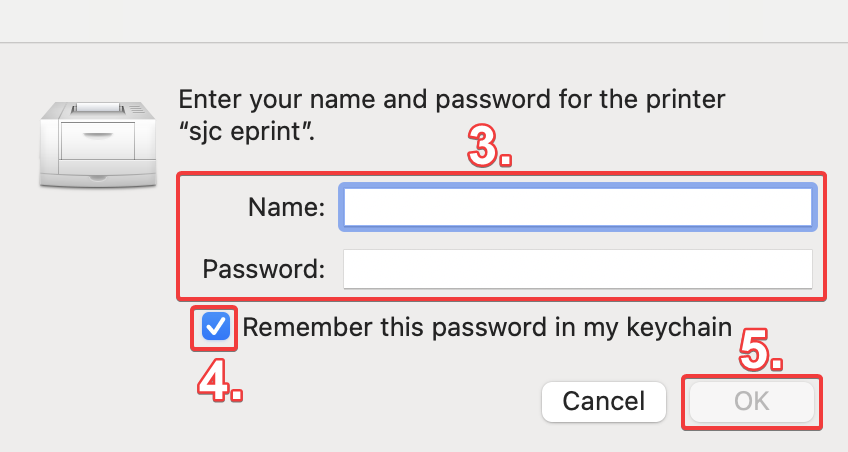Focus the Name text field
848x452 pixels.
(578, 207)
